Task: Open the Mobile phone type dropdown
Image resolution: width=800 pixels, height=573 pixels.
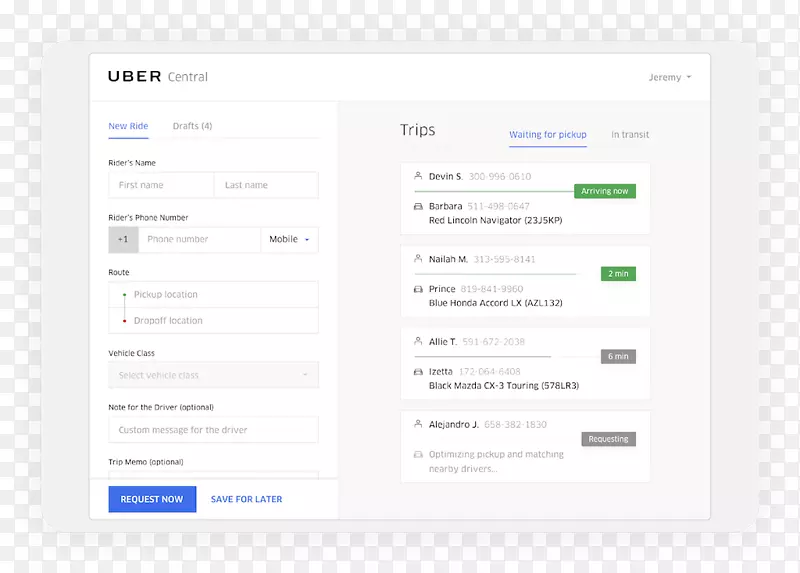Action: click(290, 239)
